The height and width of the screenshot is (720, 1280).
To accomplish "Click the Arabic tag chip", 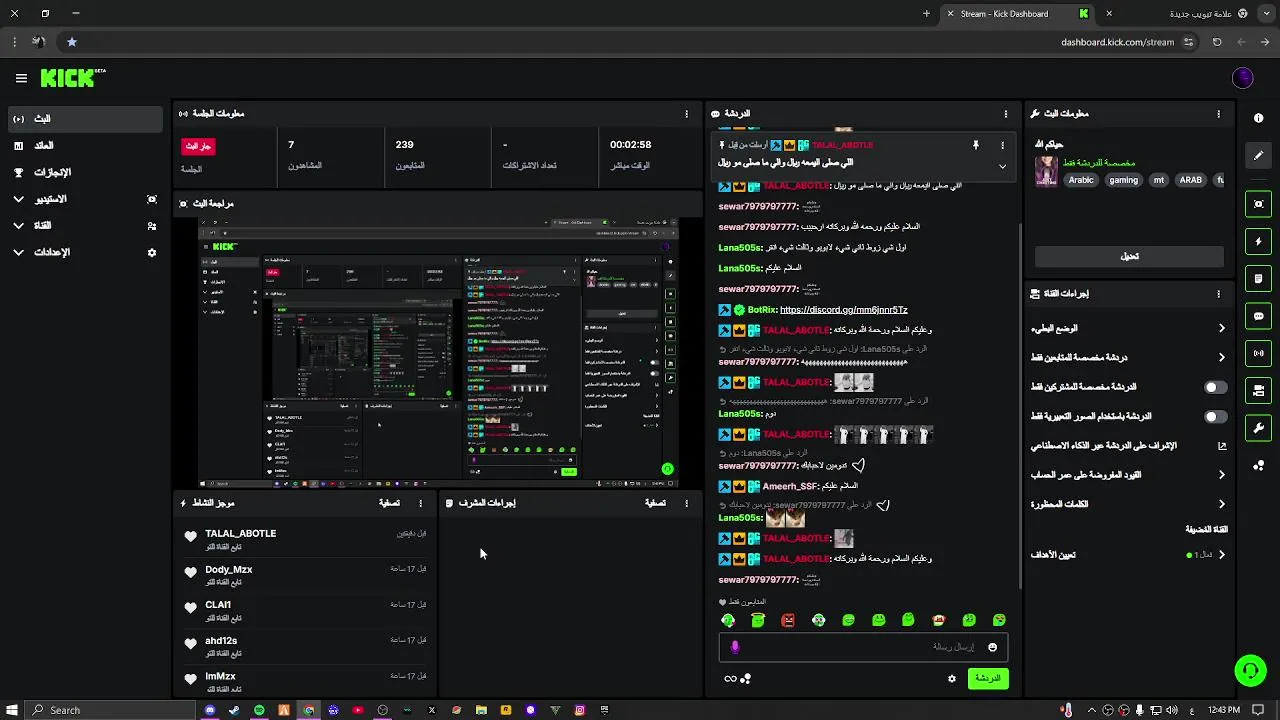I will point(1080,180).
